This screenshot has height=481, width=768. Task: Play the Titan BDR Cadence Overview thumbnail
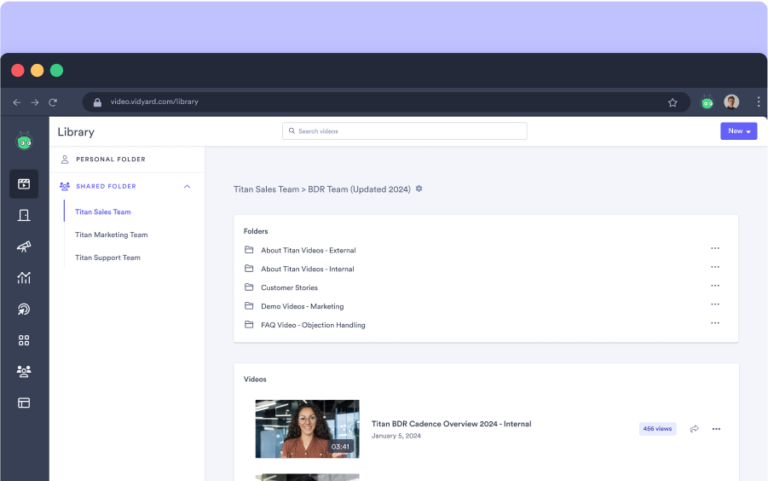307,428
